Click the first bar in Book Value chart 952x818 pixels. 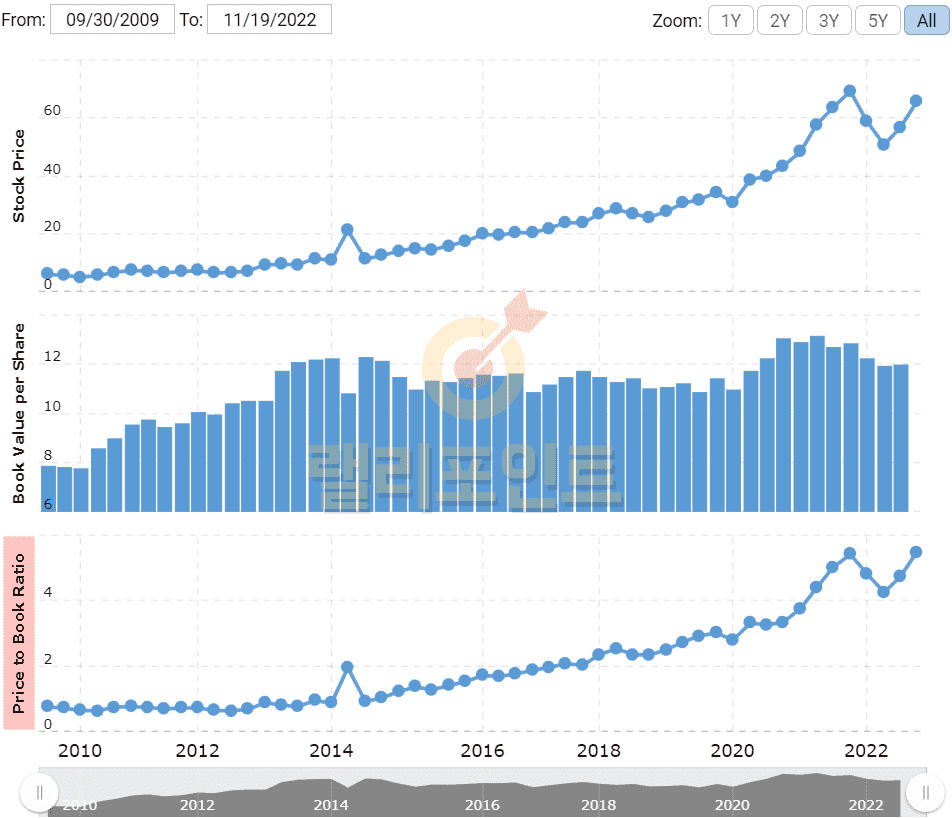click(48, 489)
